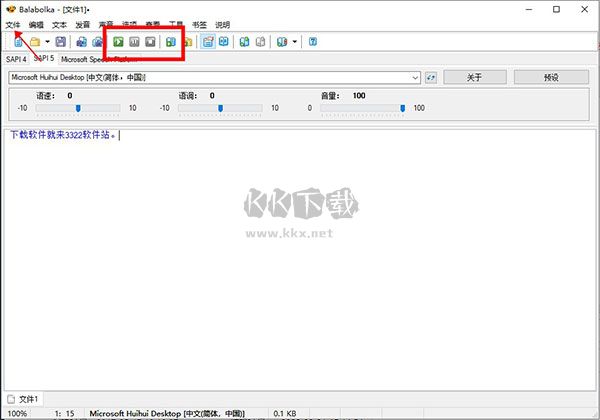Click the blue help question-mark toolbar icon
Image resolution: width=600 pixels, height=420 pixels.
pos(313,42)
